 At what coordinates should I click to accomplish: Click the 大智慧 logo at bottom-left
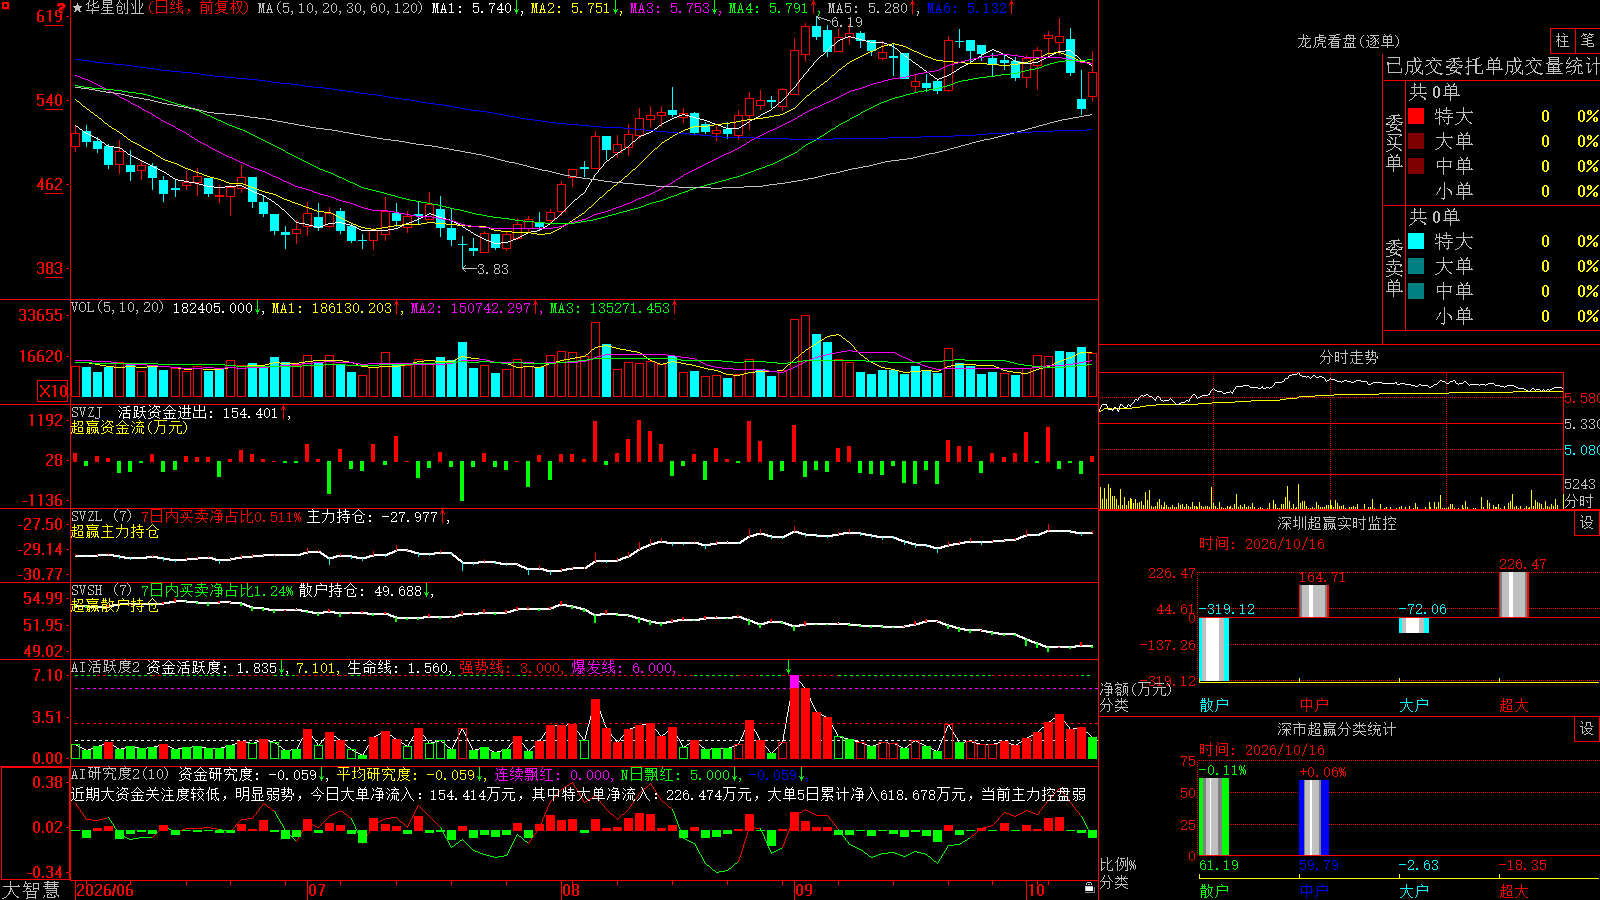pyautogui.click(x=31, y=890)
